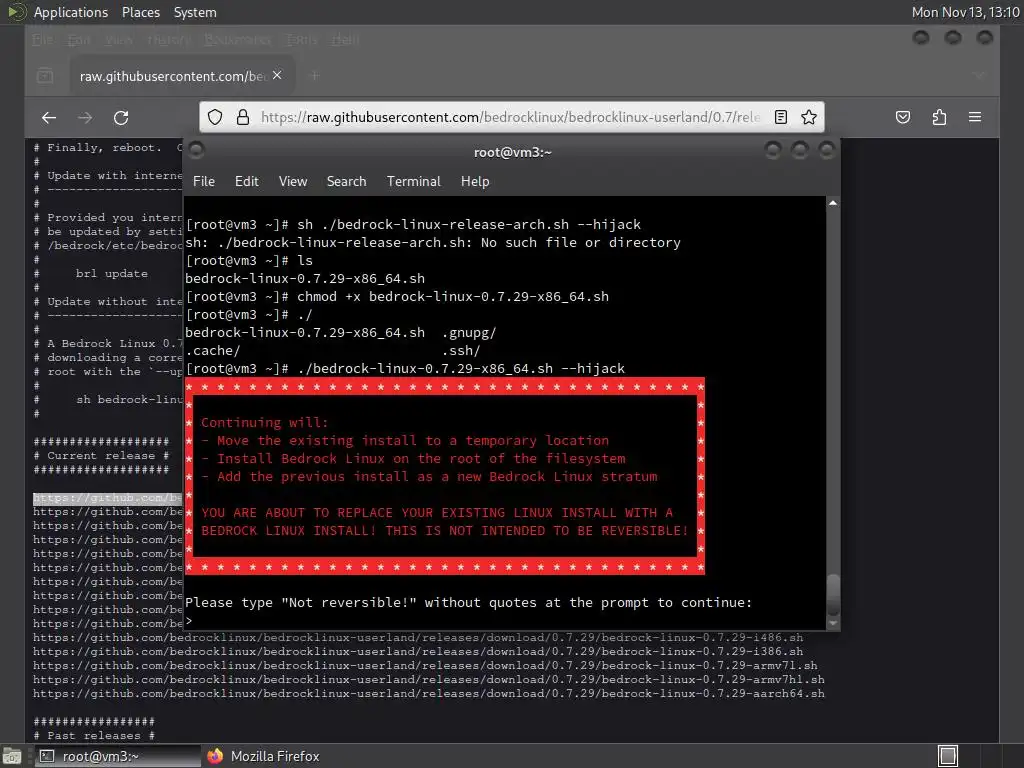Click the clock Mon Nov 13, 13:10
Image resolution: width=1024 pixels, height=768 pixels.
pos(965,12)
